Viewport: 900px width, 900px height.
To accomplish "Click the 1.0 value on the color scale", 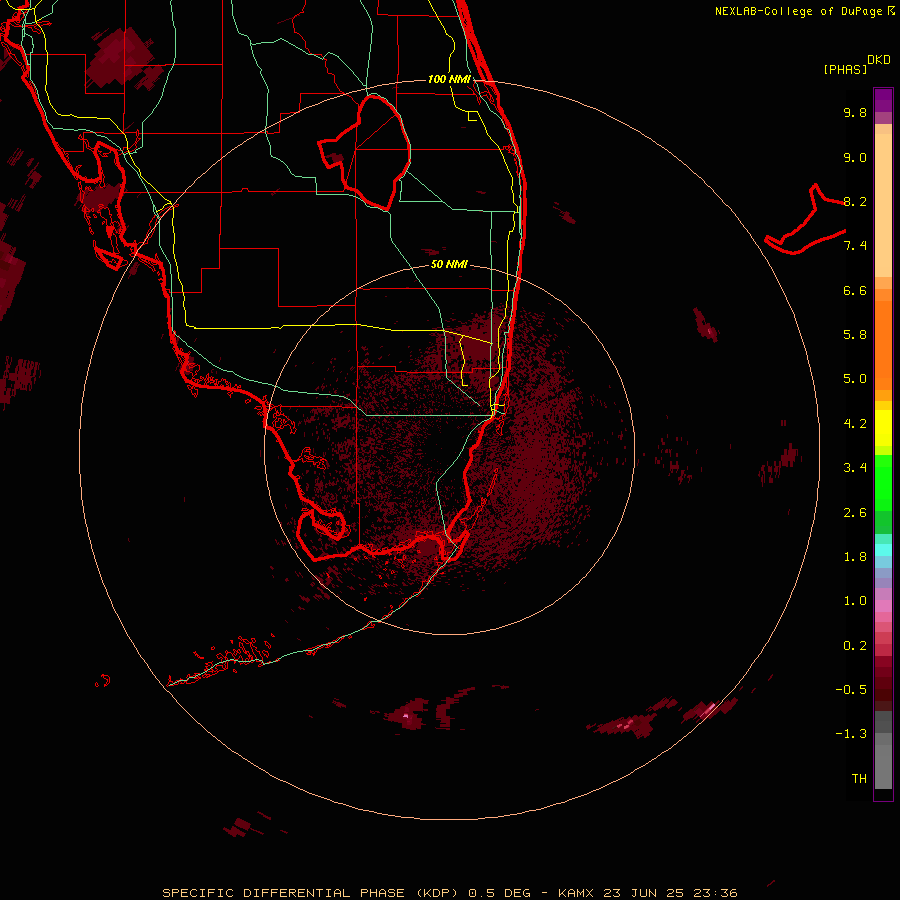I will [x=855, y=601].
